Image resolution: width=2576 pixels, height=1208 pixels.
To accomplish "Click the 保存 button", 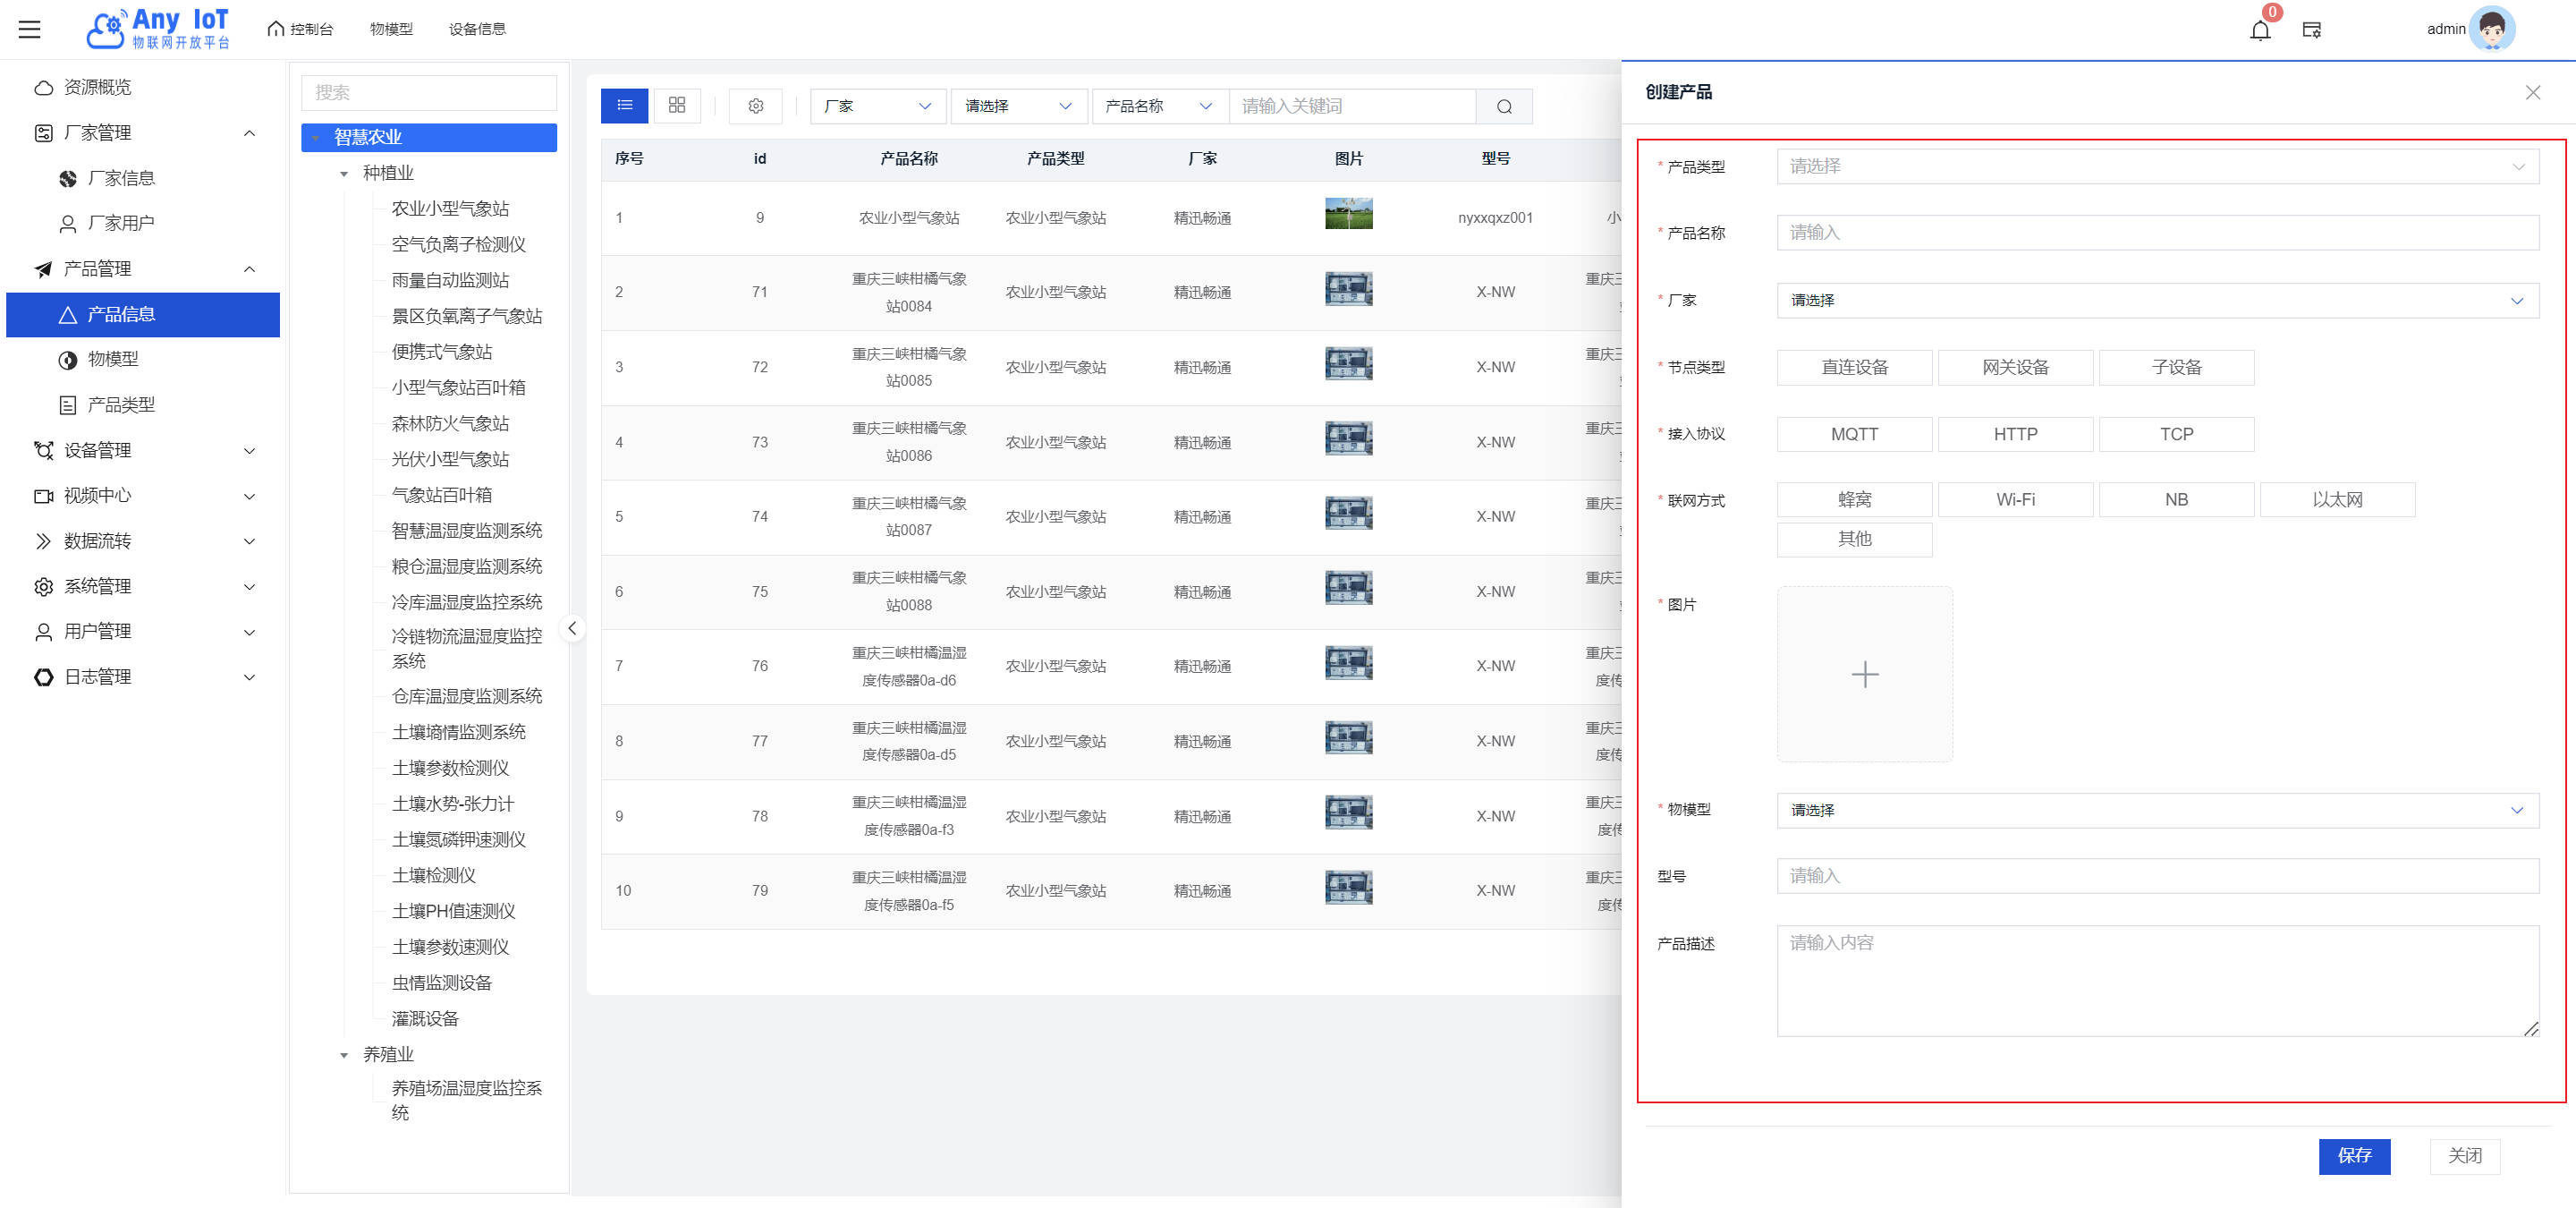I will coord(2354,1156).
